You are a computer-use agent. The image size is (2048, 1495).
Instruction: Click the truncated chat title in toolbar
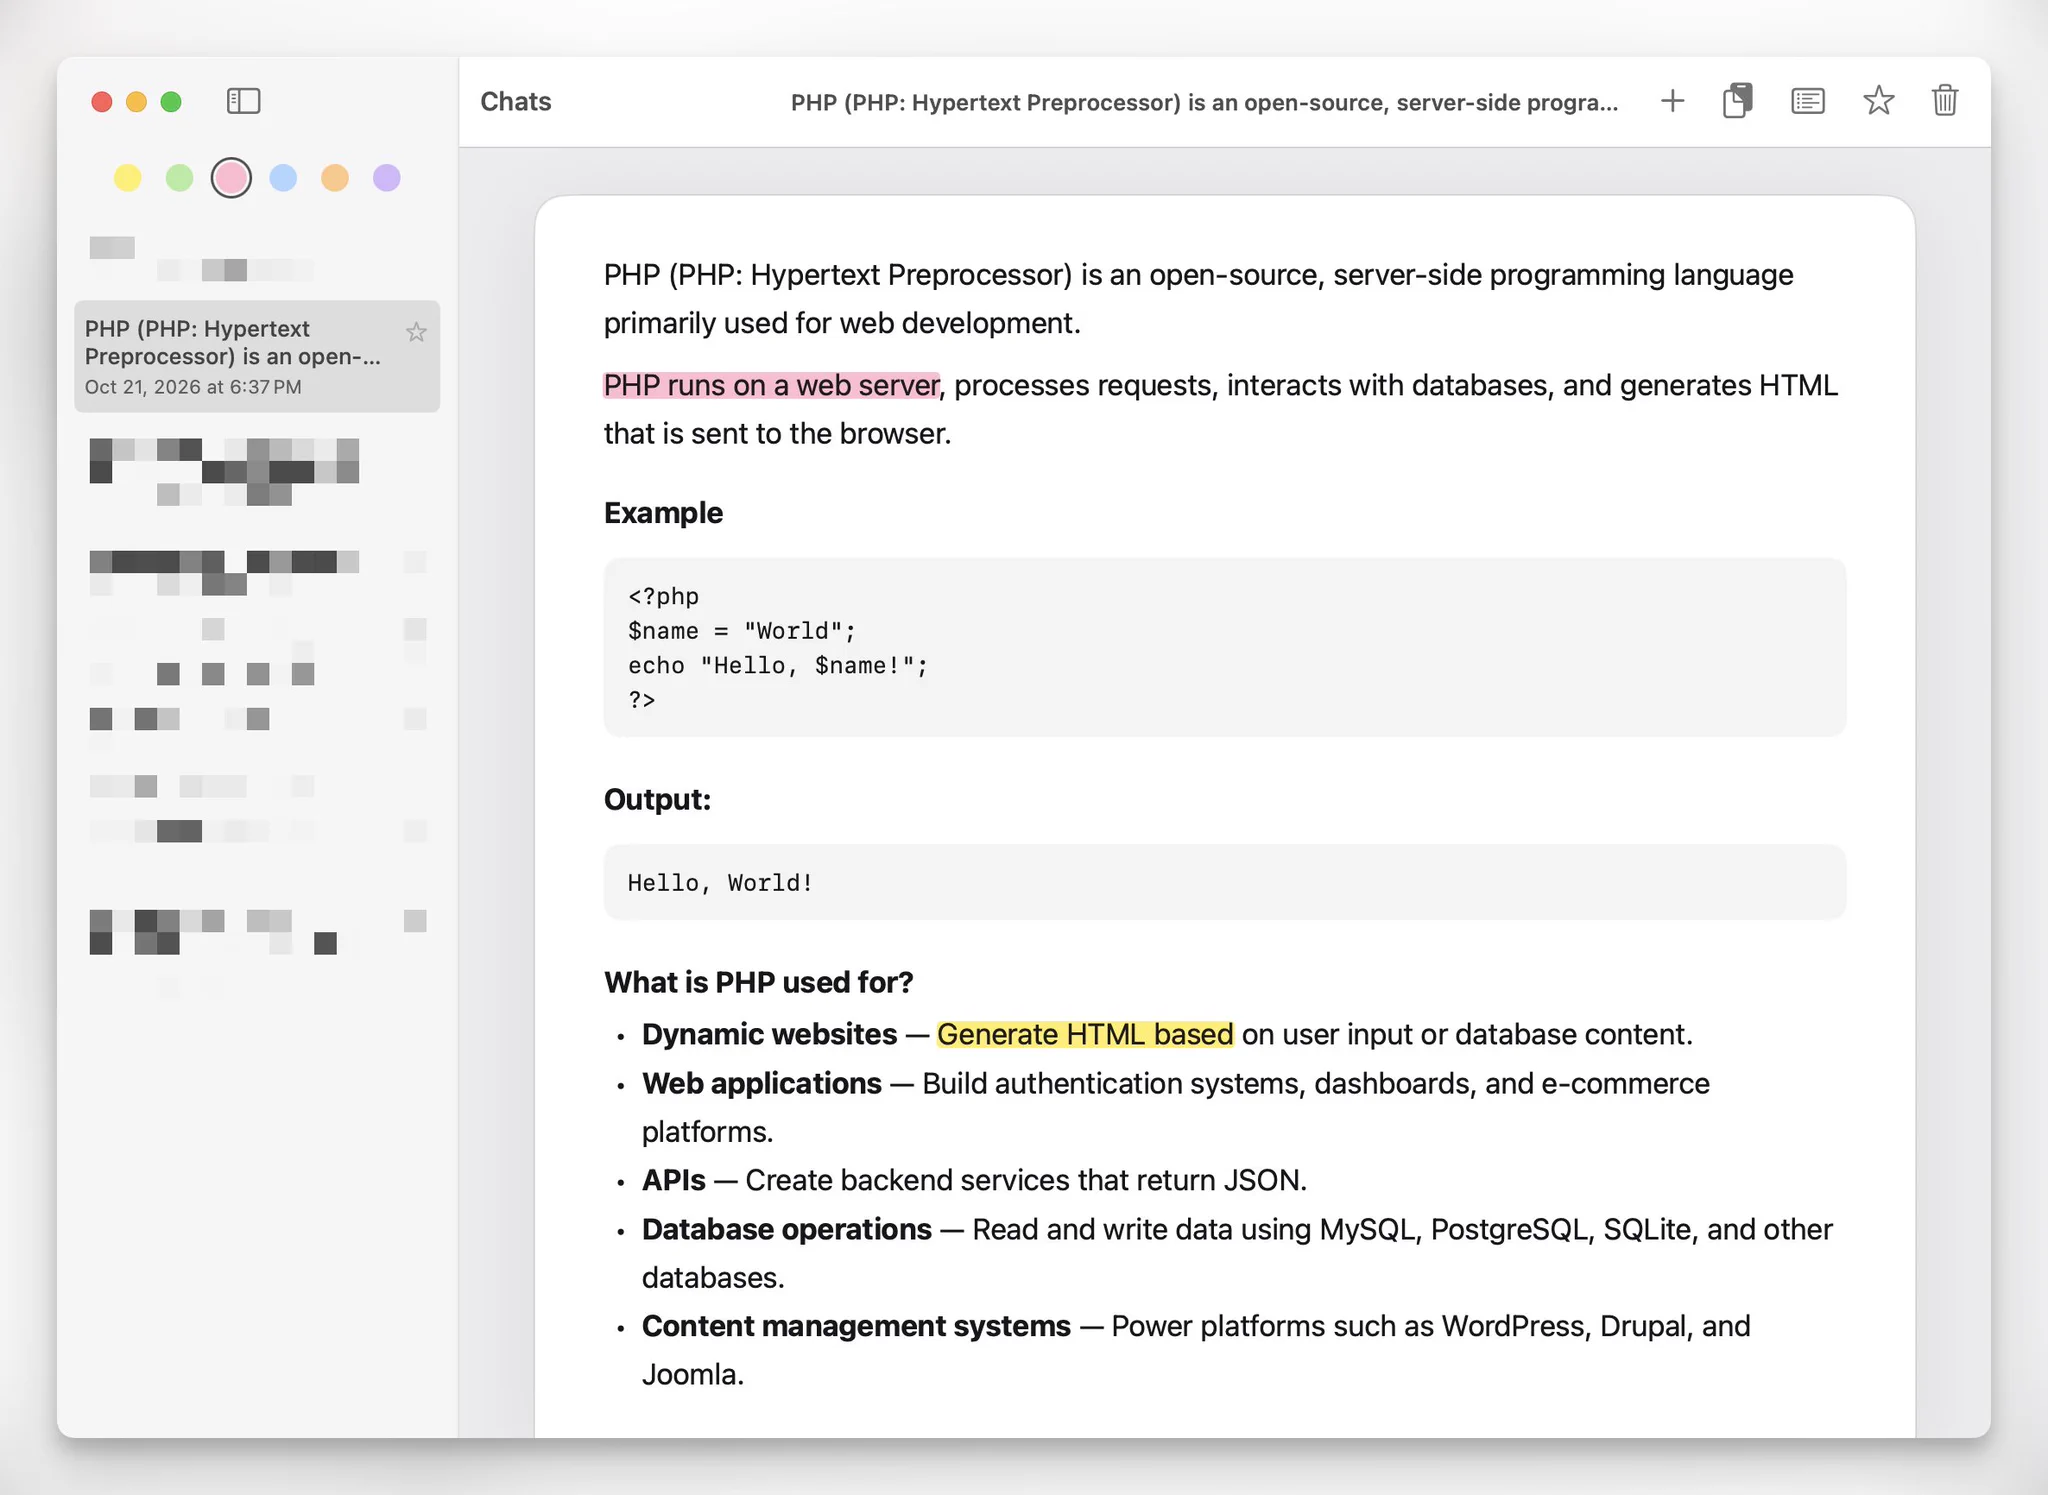pyautogui.click(x=1204, y=102)
